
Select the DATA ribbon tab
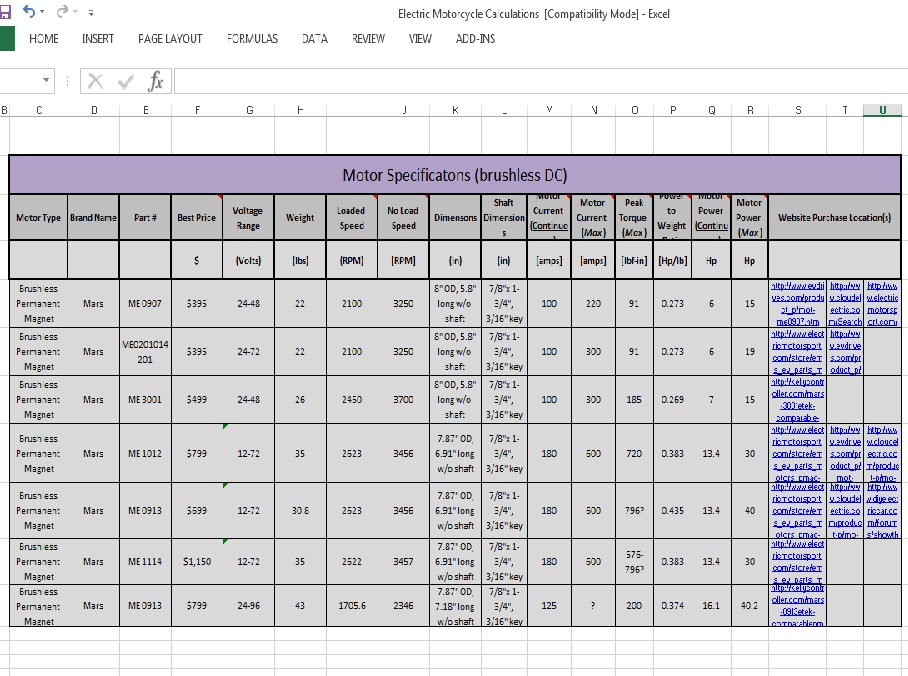click(315, 39)
